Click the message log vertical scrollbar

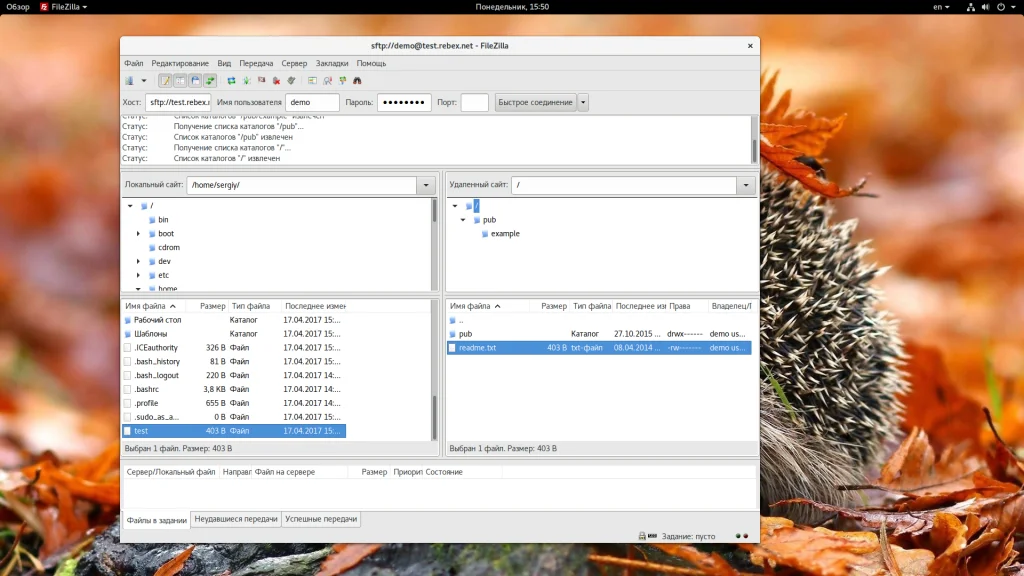(754, 149)
